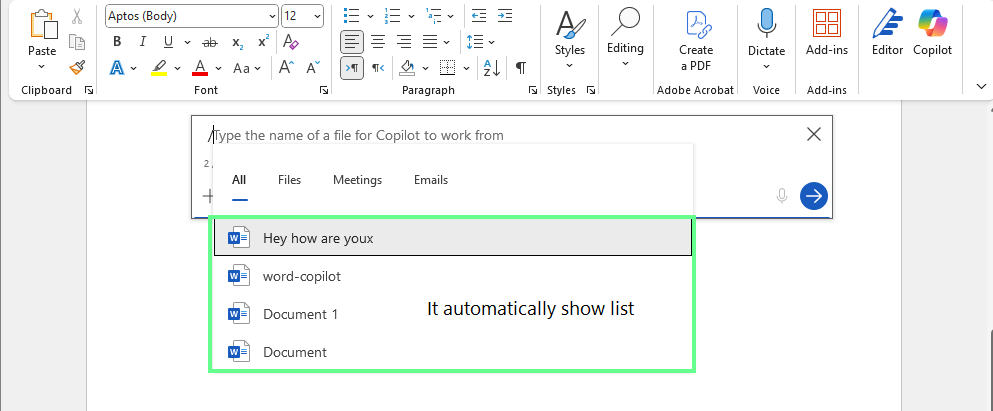
Task: Click Decrease Font Size icon
Action: coord(313,67)
